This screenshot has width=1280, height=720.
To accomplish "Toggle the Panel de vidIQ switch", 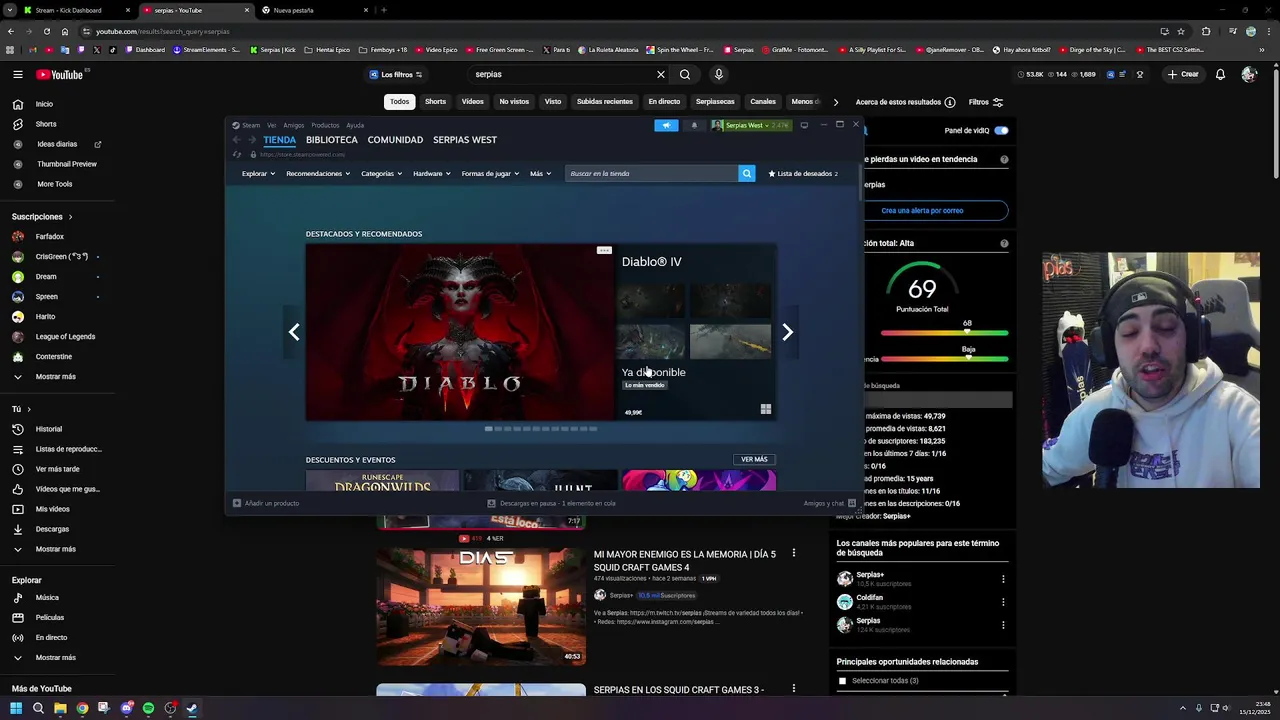I will 1001,130.
